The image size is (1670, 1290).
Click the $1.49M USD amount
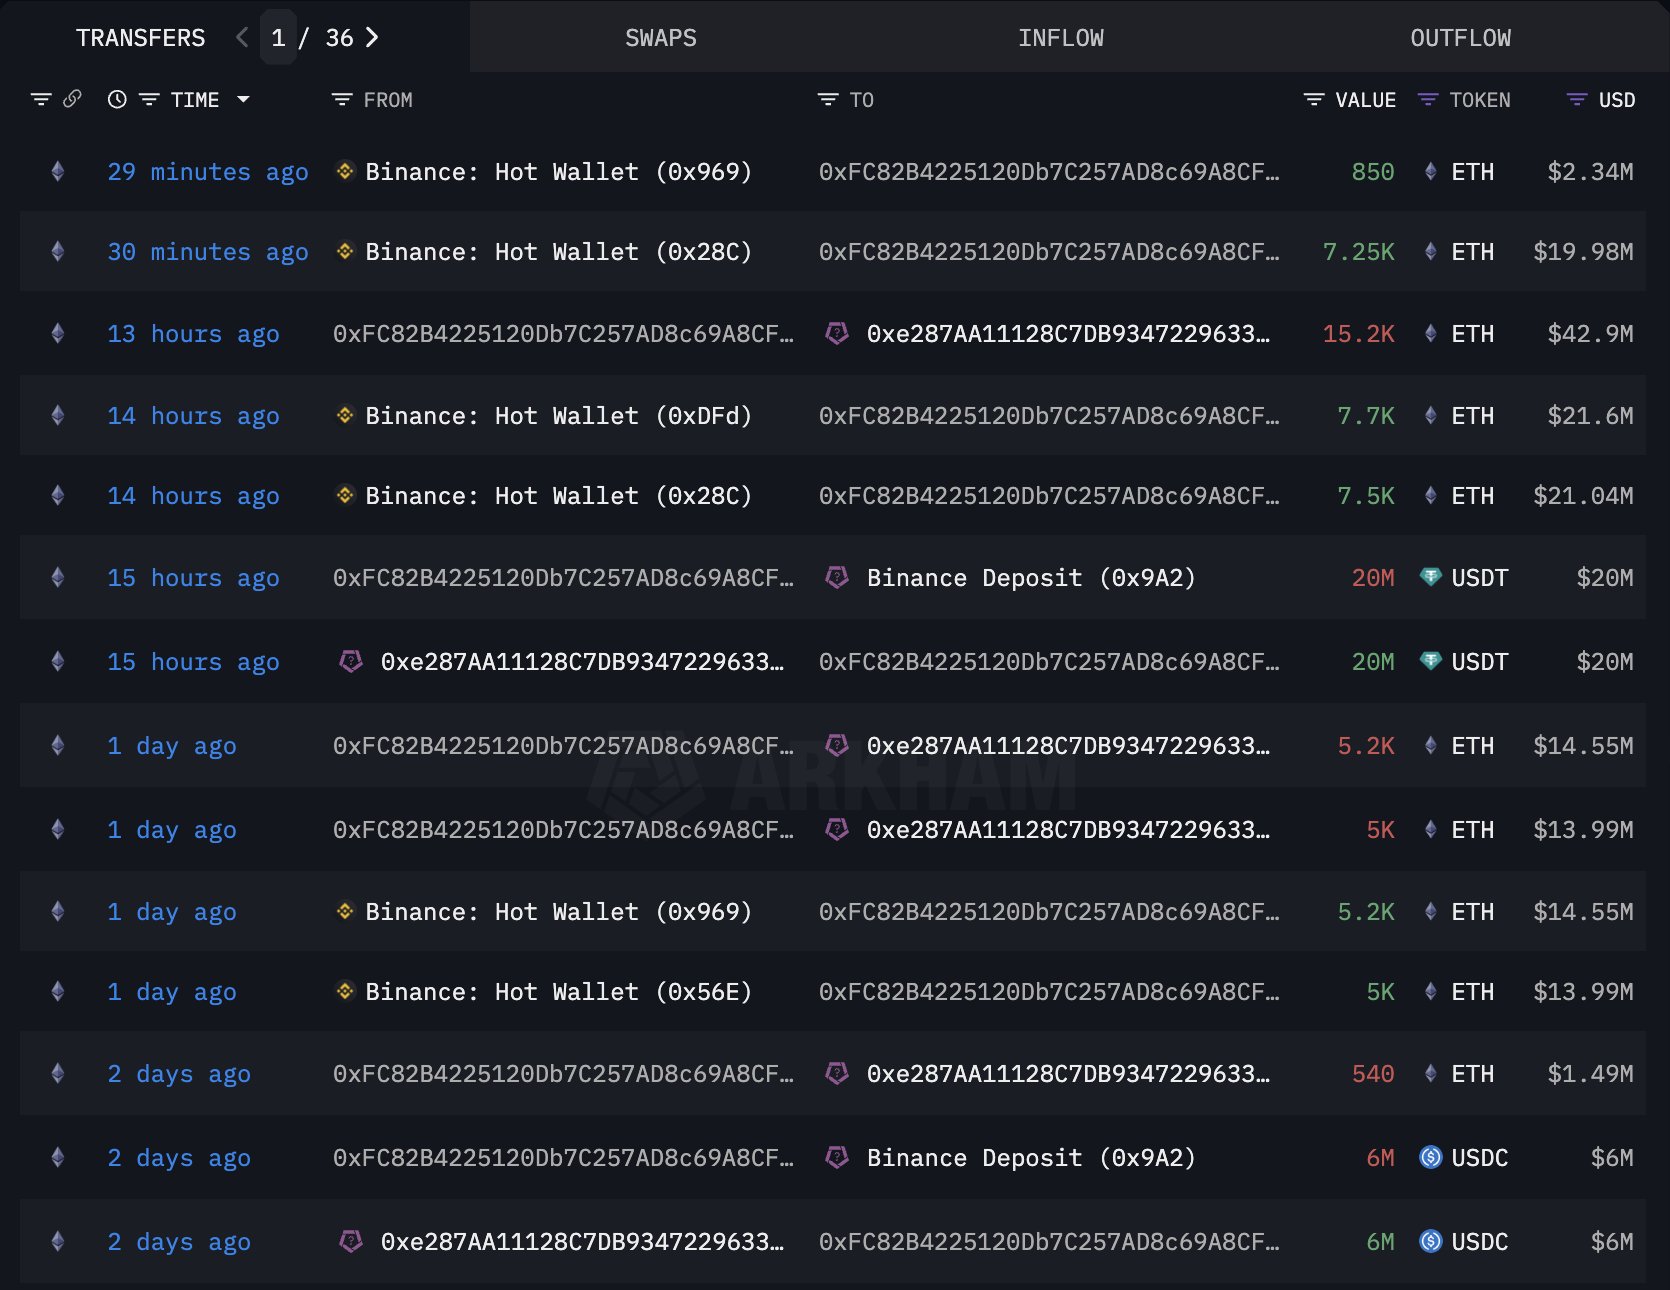pos(1590,1074)
